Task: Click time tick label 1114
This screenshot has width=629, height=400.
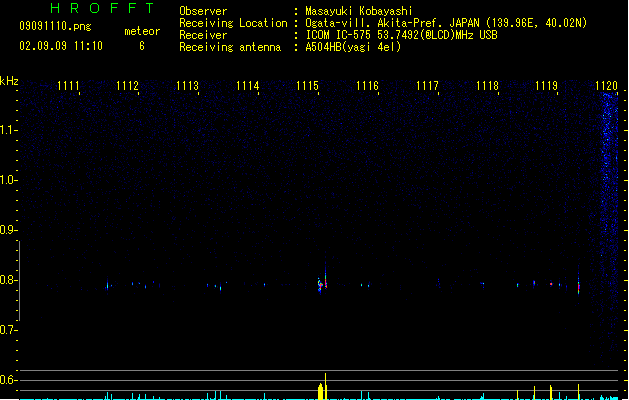Action: coord(248,86)
